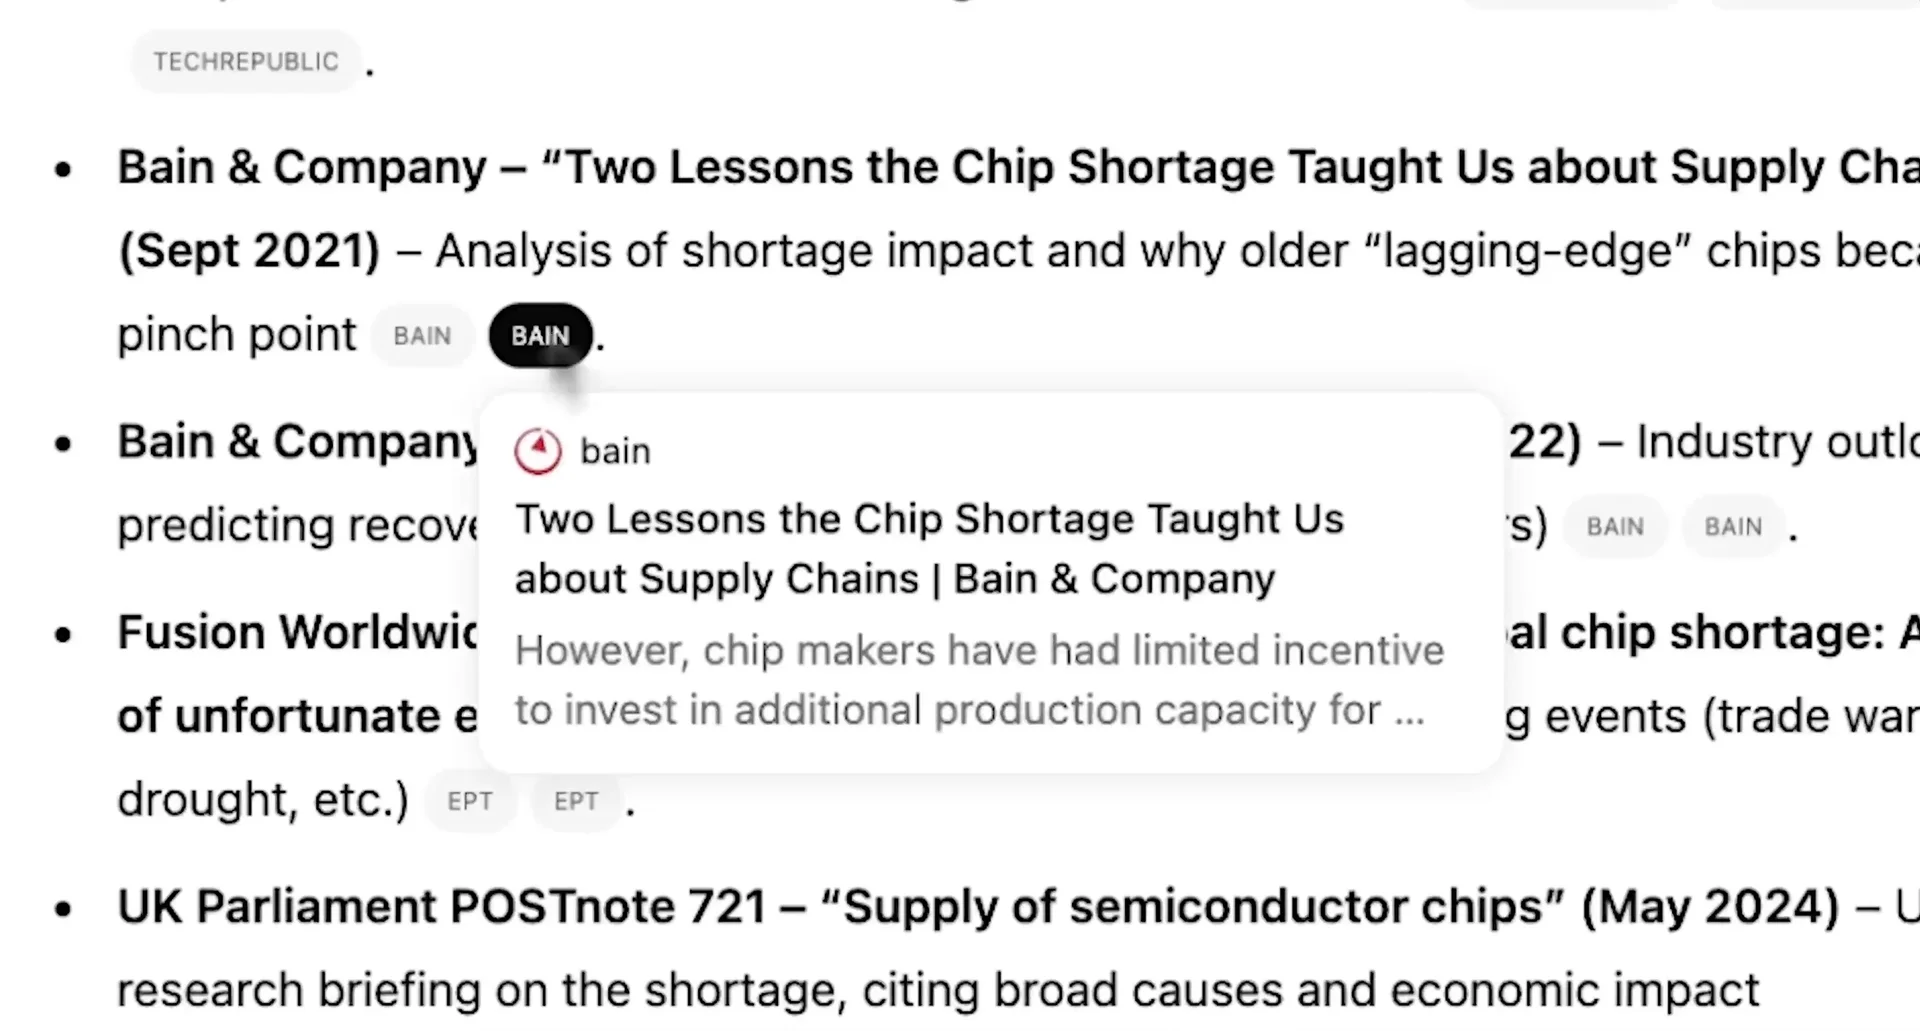
Task: Open the popup article title link
Action: 928,549
